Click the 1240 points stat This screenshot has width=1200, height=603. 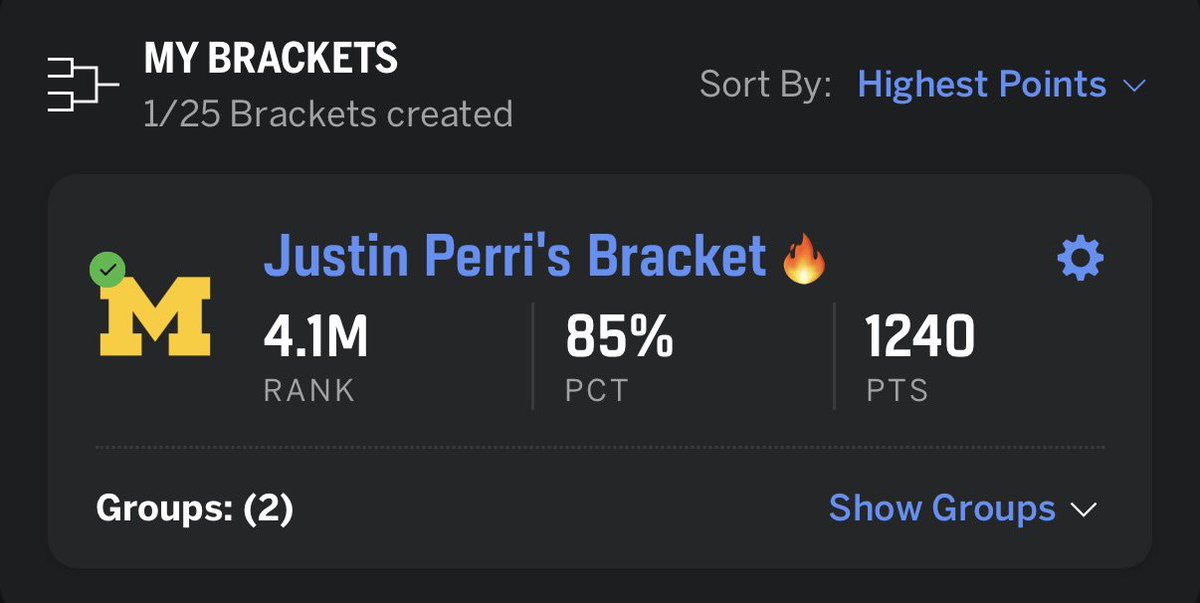tap(920, 337)
